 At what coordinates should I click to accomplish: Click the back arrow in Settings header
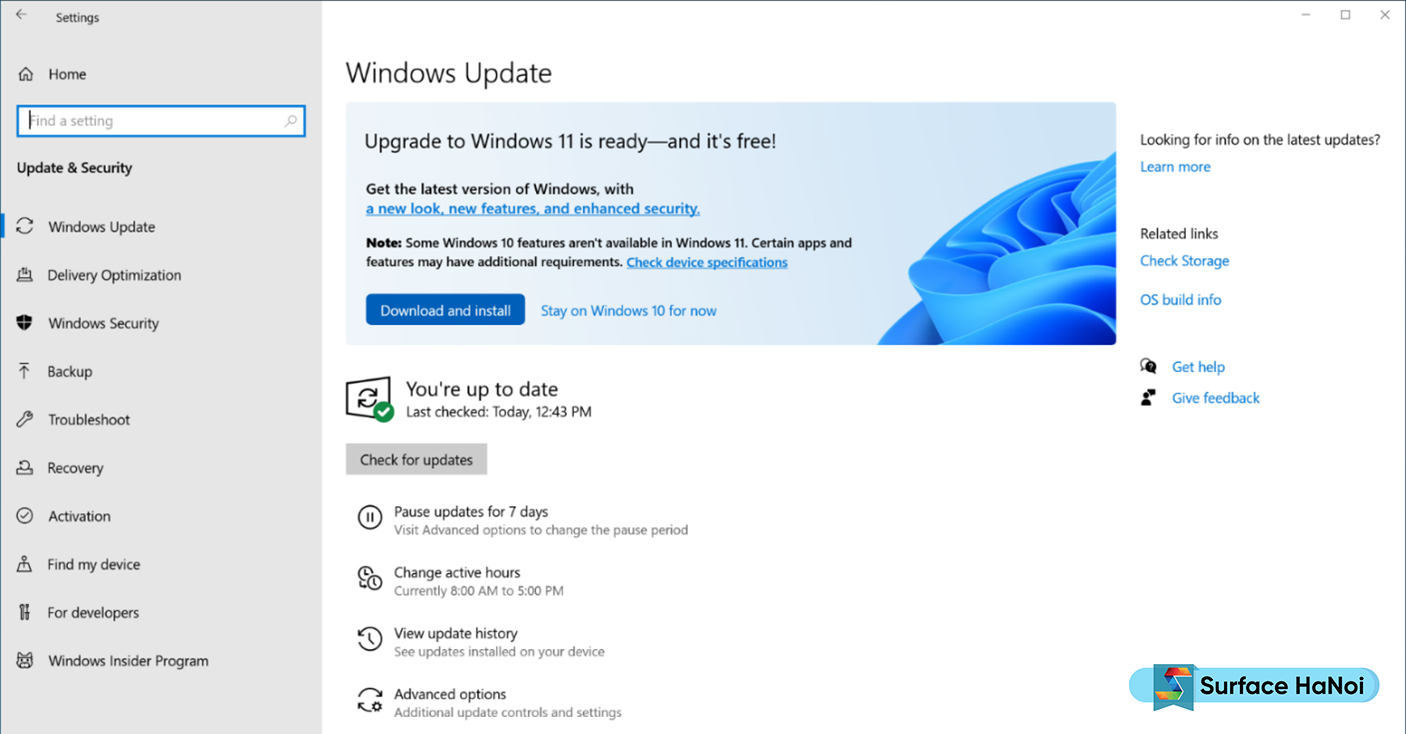click(21, 16)
